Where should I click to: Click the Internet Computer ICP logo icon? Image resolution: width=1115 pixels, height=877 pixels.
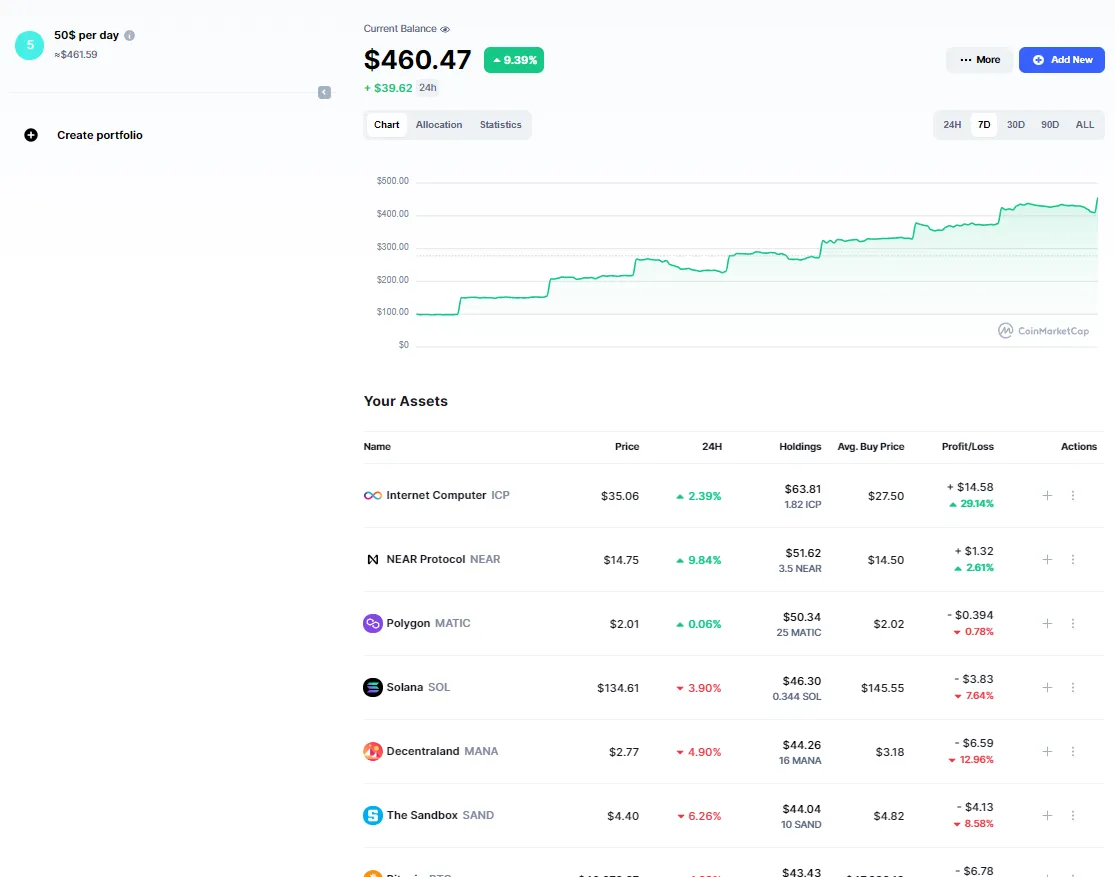point(373,496)
